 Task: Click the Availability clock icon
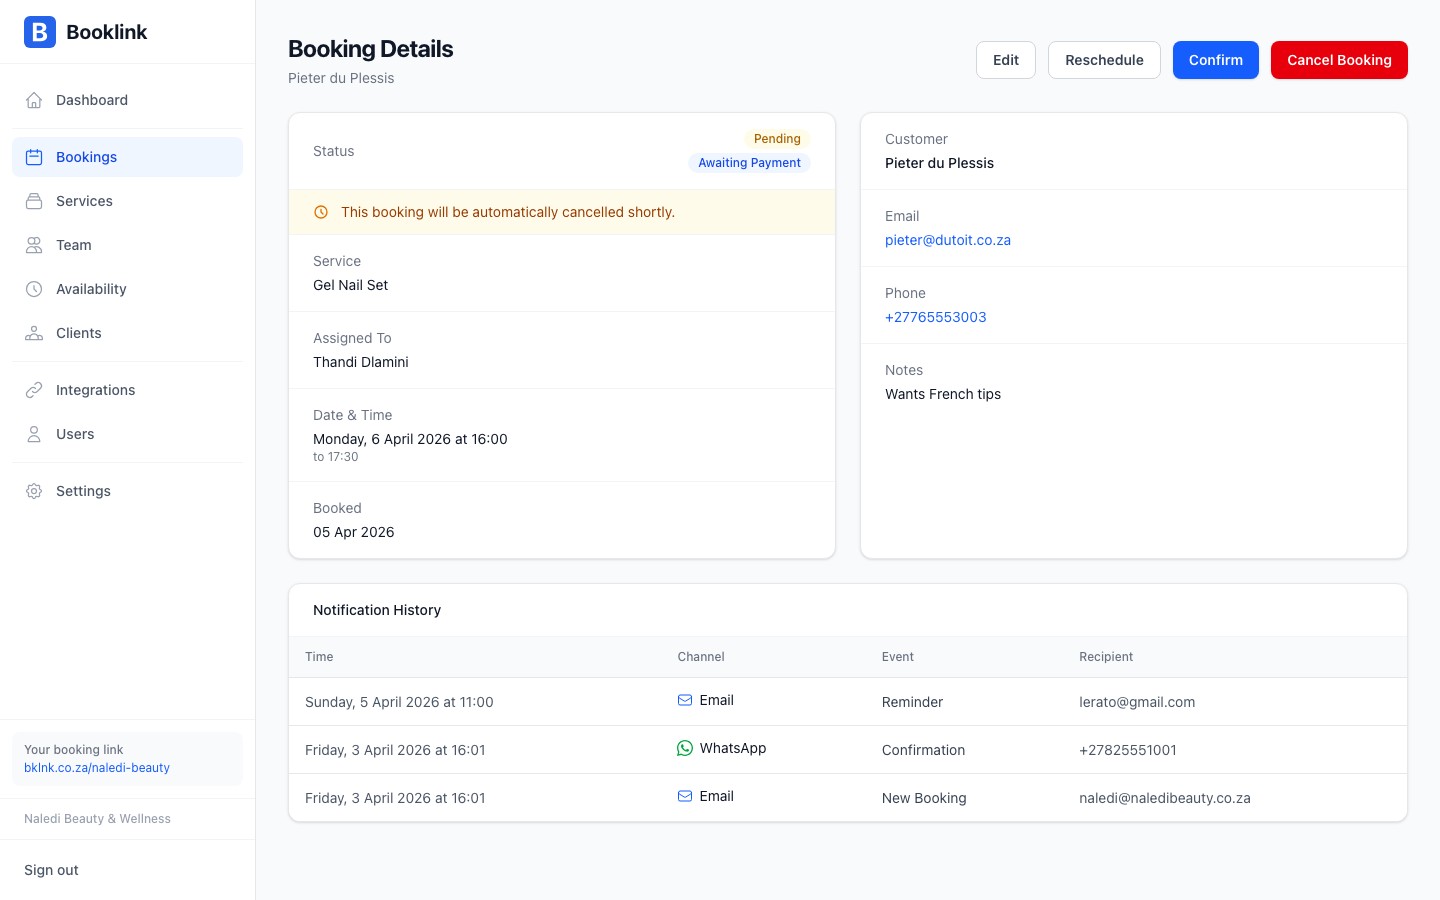click(34, 289)
